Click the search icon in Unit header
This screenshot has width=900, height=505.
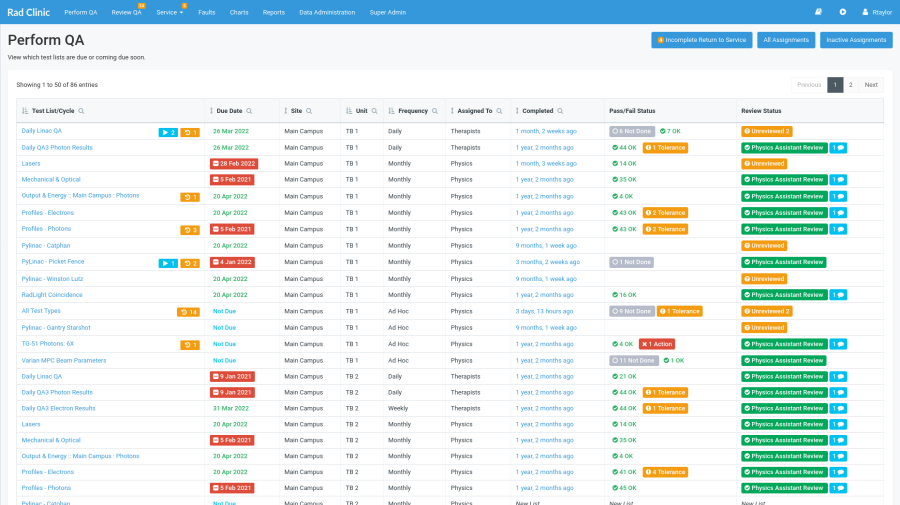tap(374, 111)
